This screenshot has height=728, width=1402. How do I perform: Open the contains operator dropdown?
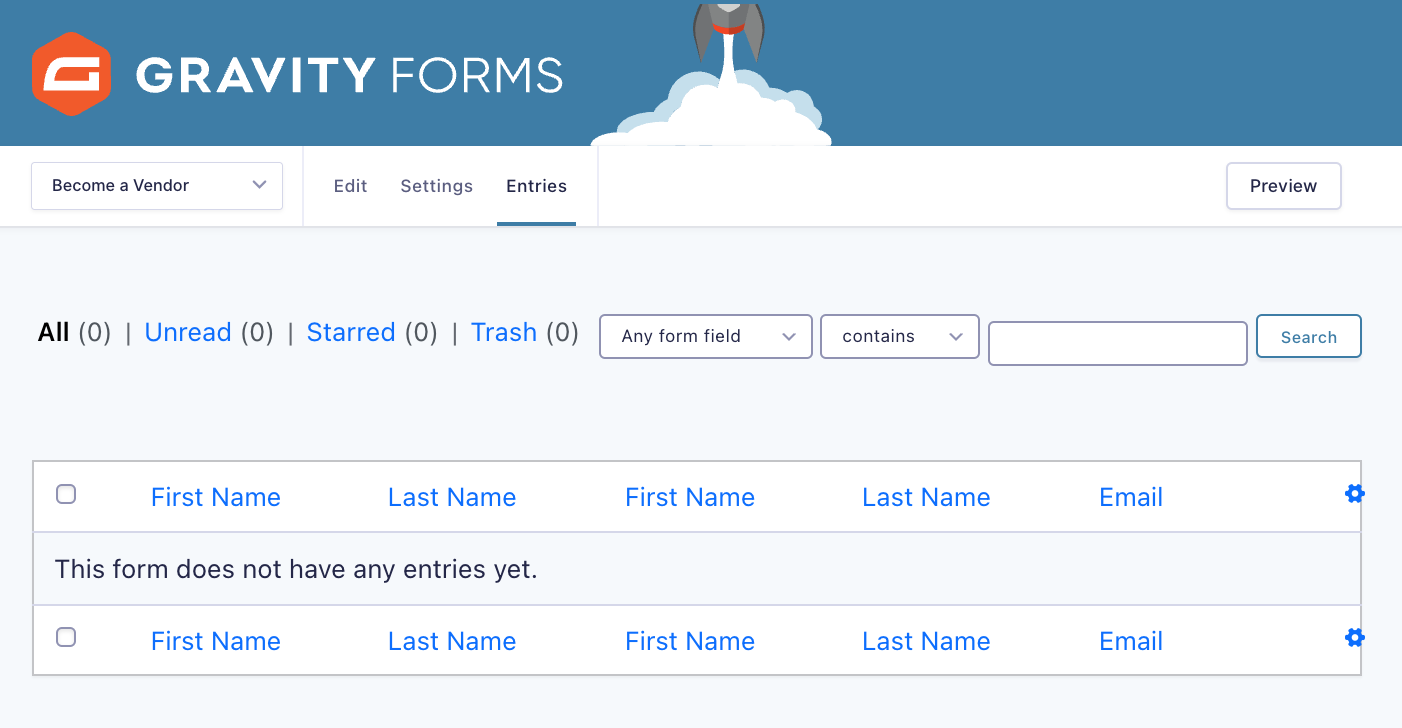point(900,336)
